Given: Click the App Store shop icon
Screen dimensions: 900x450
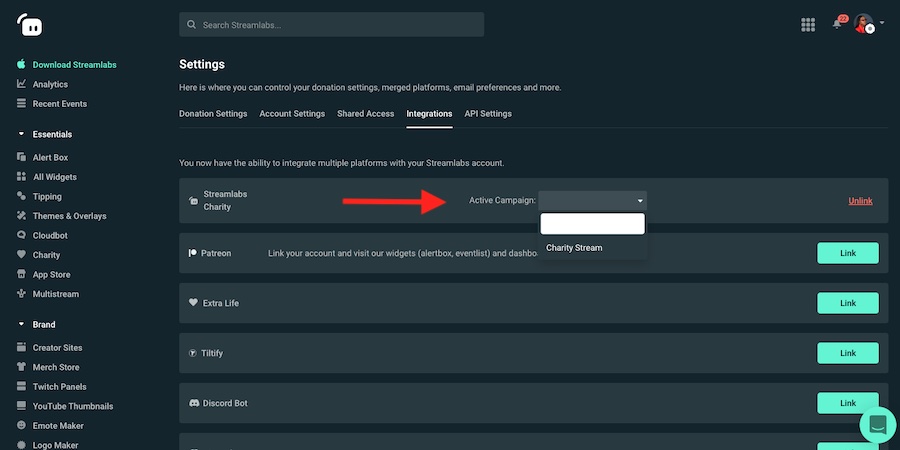Looking at the screenshot, I should [x=21, y=274].
